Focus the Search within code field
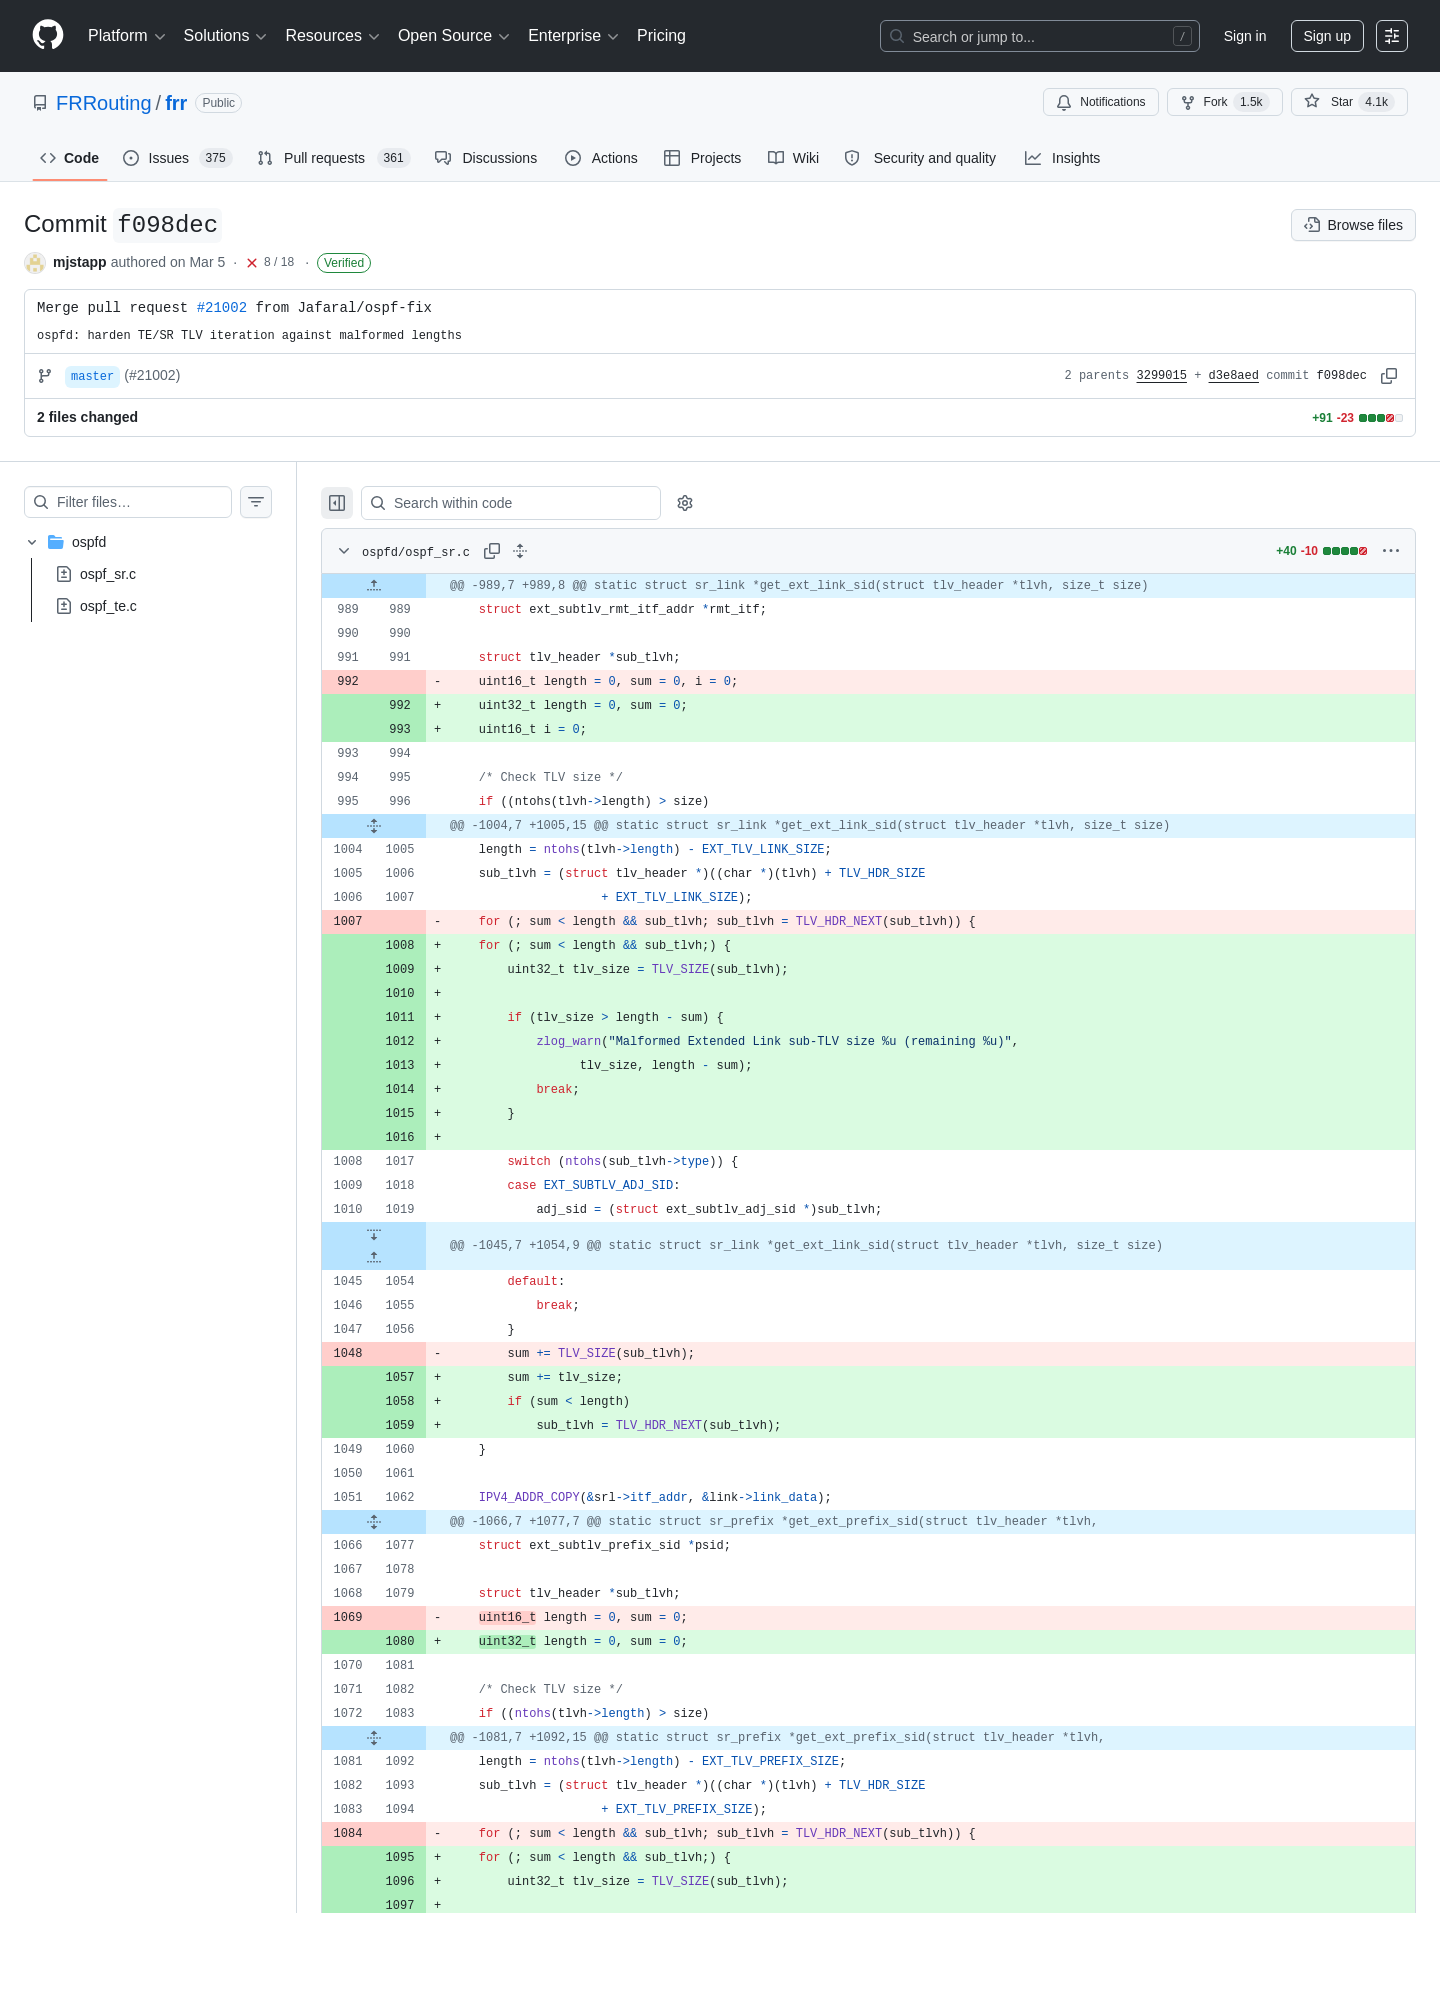 (x=511, y=503)
